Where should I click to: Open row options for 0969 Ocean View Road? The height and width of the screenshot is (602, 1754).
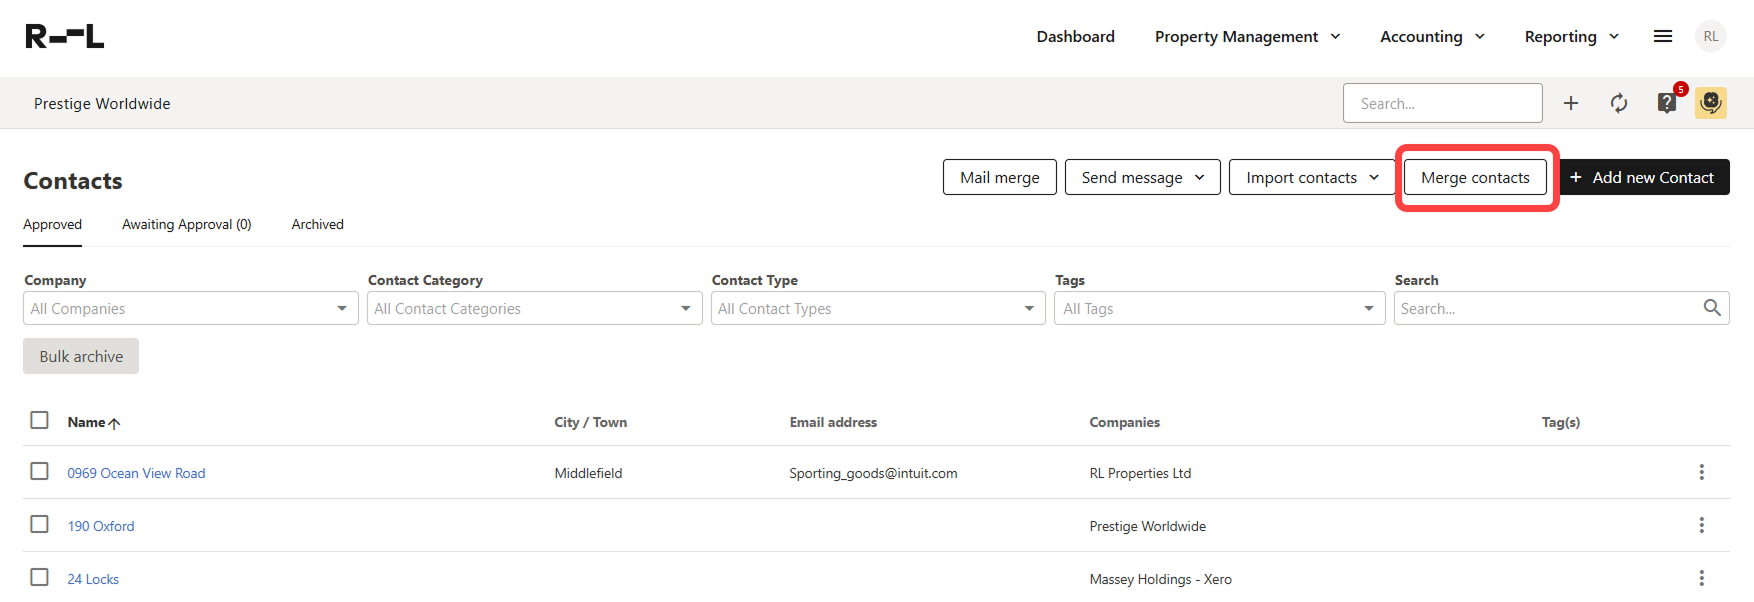[x=1701, y=472]
